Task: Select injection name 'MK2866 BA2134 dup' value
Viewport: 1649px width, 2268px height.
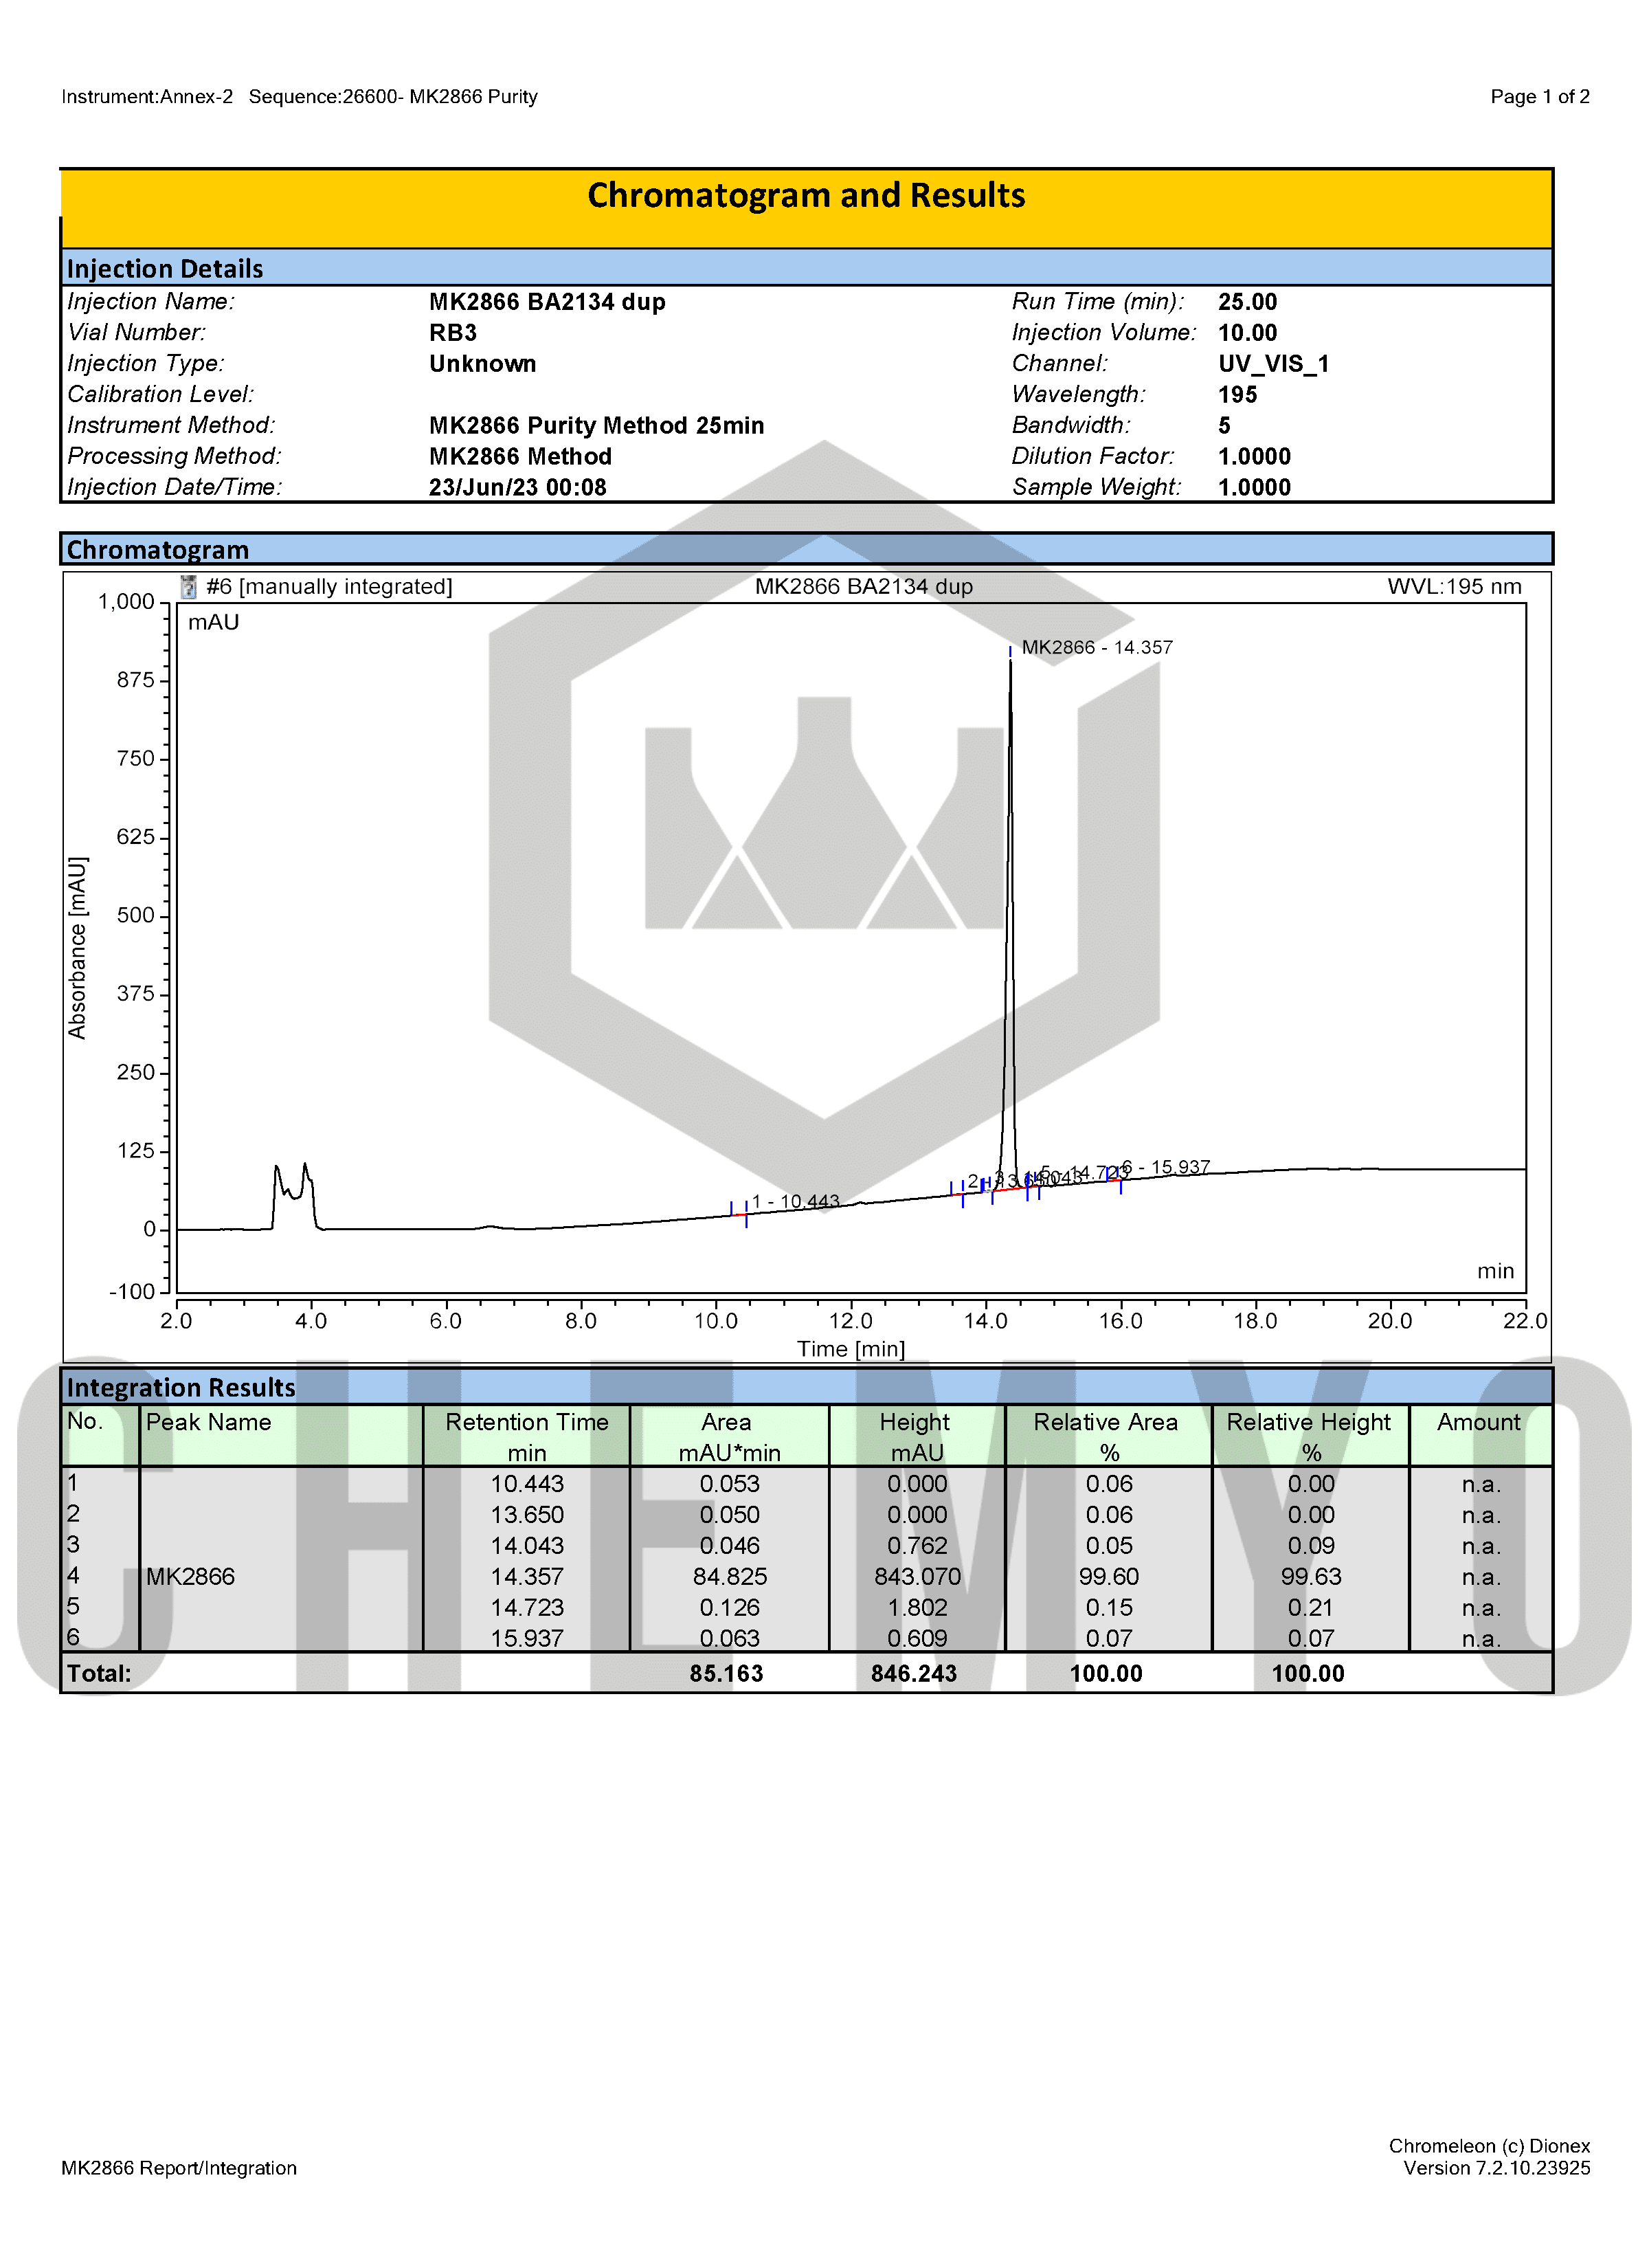Action: click(x=547, y=302)
